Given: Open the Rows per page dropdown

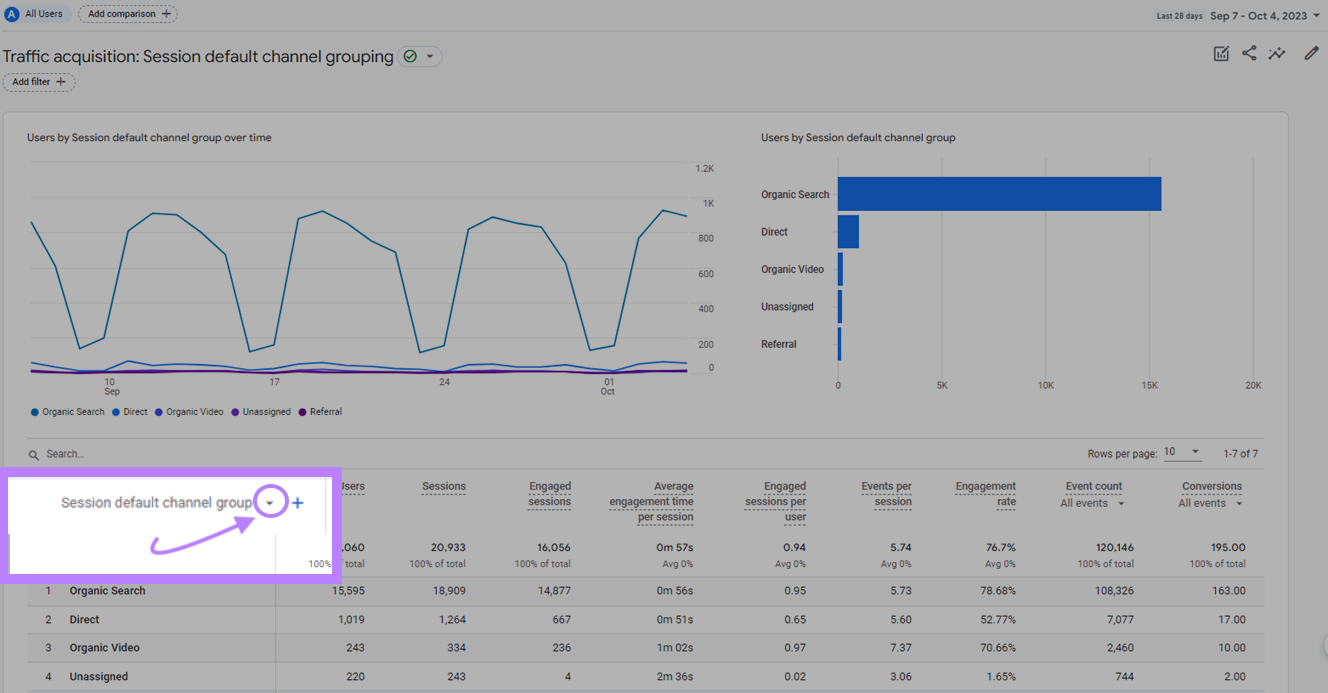Looking at the screenshot, I should pyautogui.click(x=1183, y=453).
